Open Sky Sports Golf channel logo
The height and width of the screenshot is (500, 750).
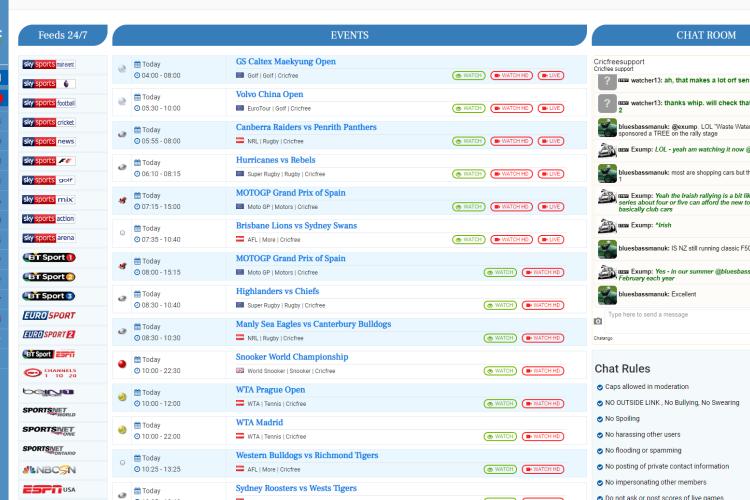click(x=49, y=180)
